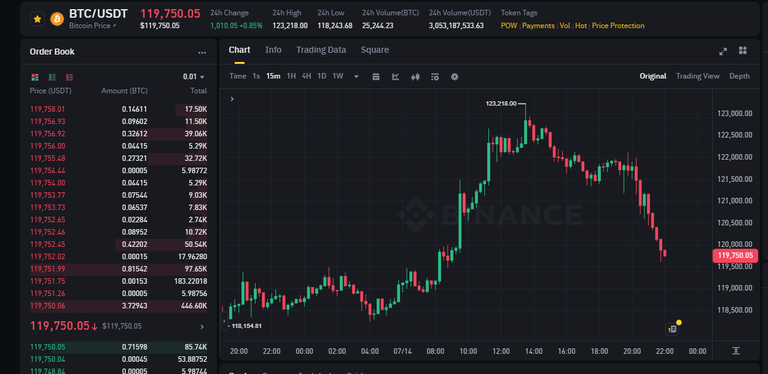The image size is (768, 374).
Task: Click the Payments token tag
Action: click(538, 26)
